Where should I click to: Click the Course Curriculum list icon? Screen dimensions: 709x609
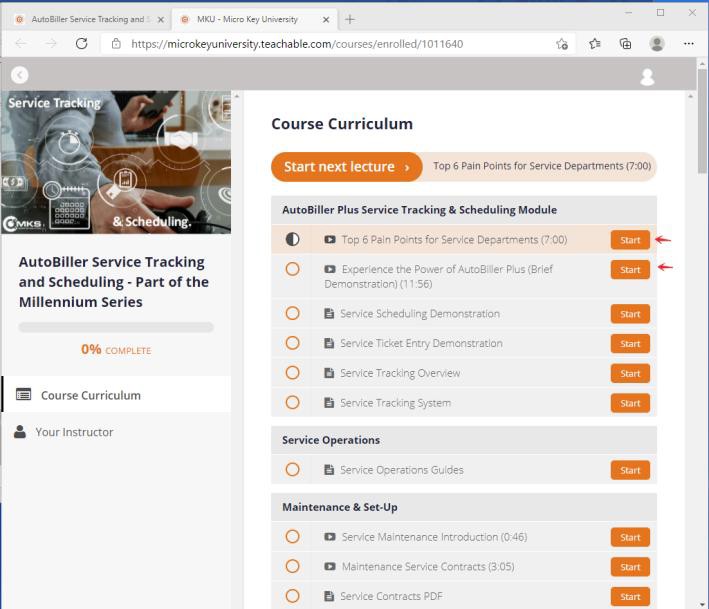[x=23, y=395]
